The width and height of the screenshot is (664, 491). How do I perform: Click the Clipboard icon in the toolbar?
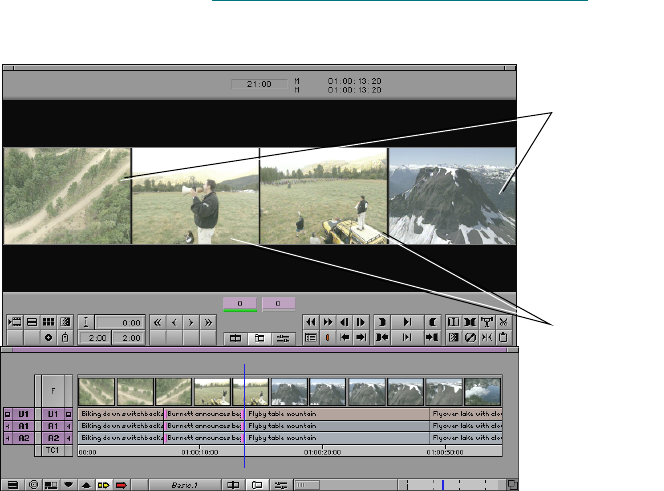click(x=503, y=338)
